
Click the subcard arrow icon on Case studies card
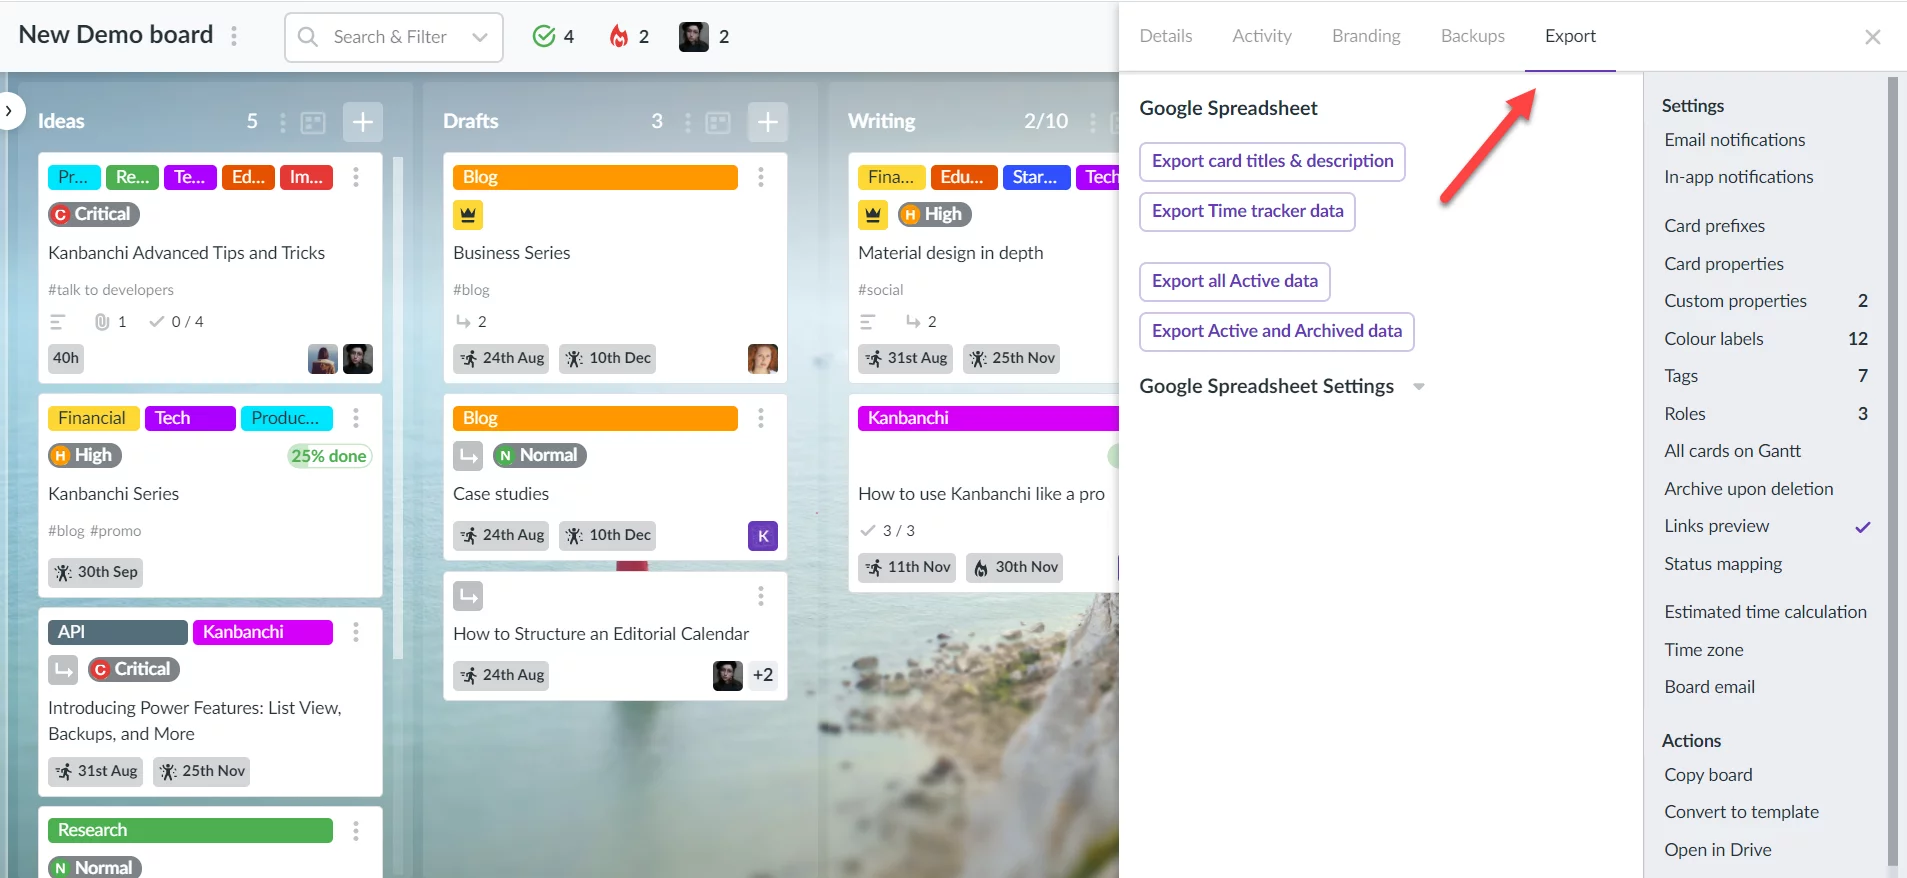coord(468,456)
